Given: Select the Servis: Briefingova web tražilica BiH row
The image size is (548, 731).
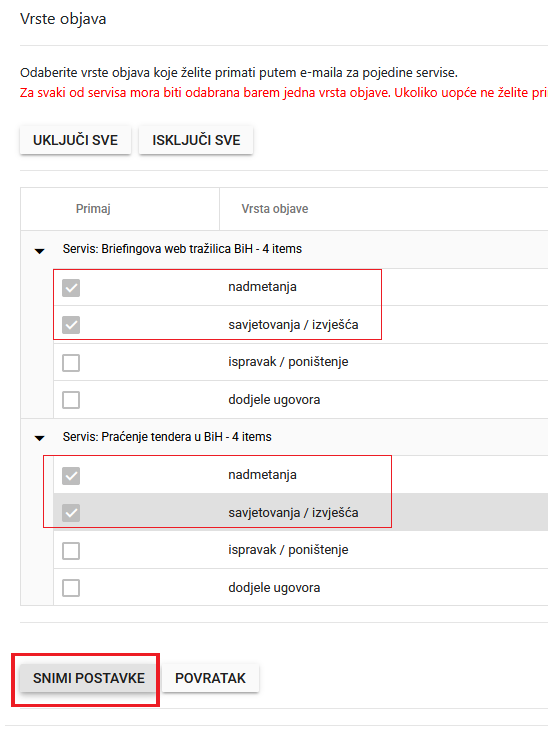Looking at the screenshot, I should (284, 249).
